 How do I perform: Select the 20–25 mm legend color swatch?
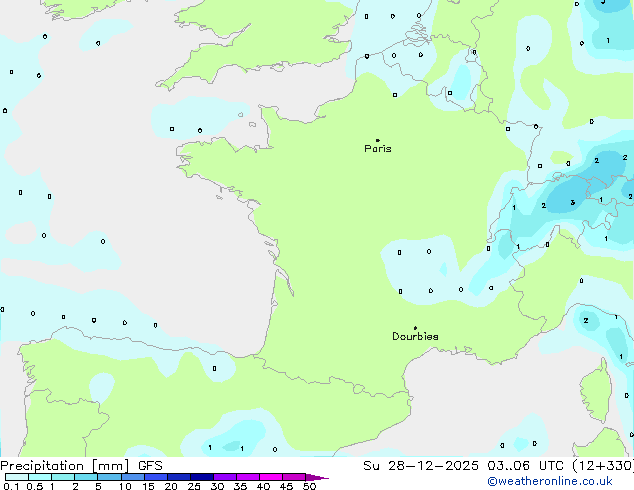pos(179,477)
